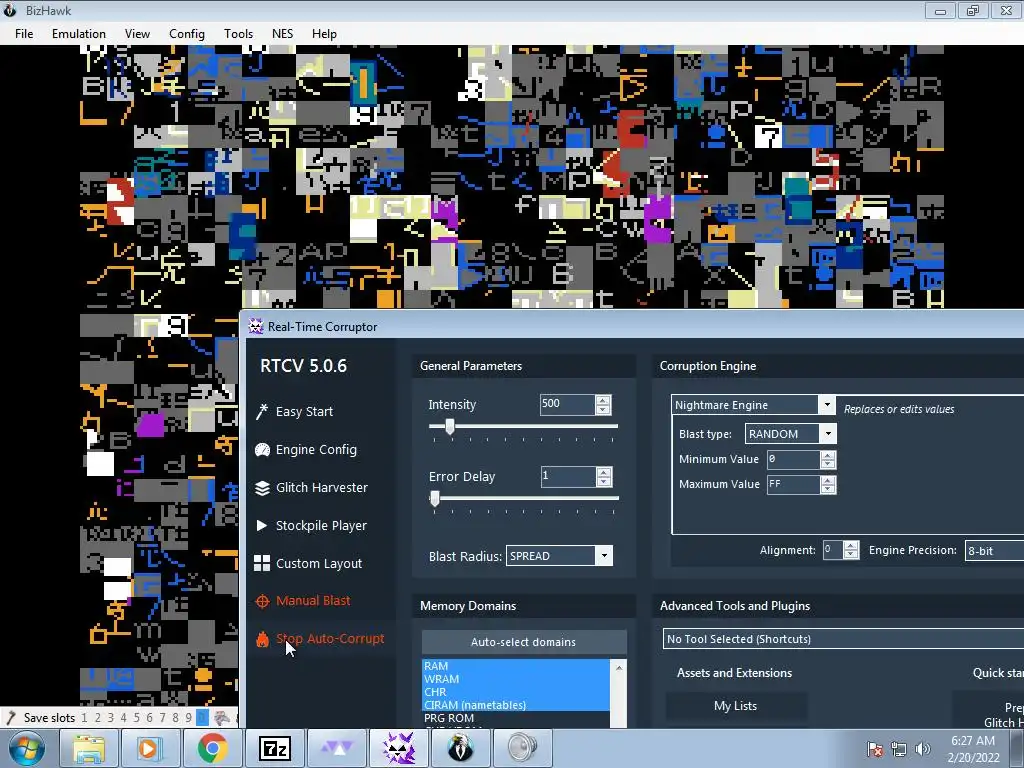
Task: Click the Auto-select domains button
Action: click(524, 642)
